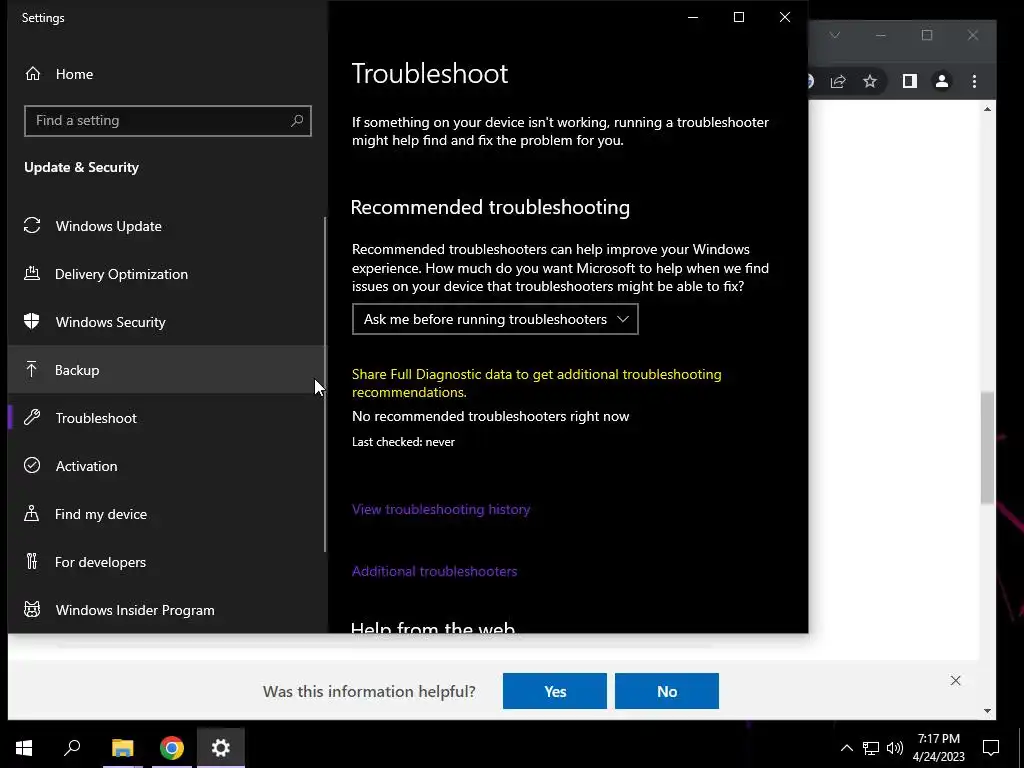Click Chrome share page icon

click(x=838, y=81)
